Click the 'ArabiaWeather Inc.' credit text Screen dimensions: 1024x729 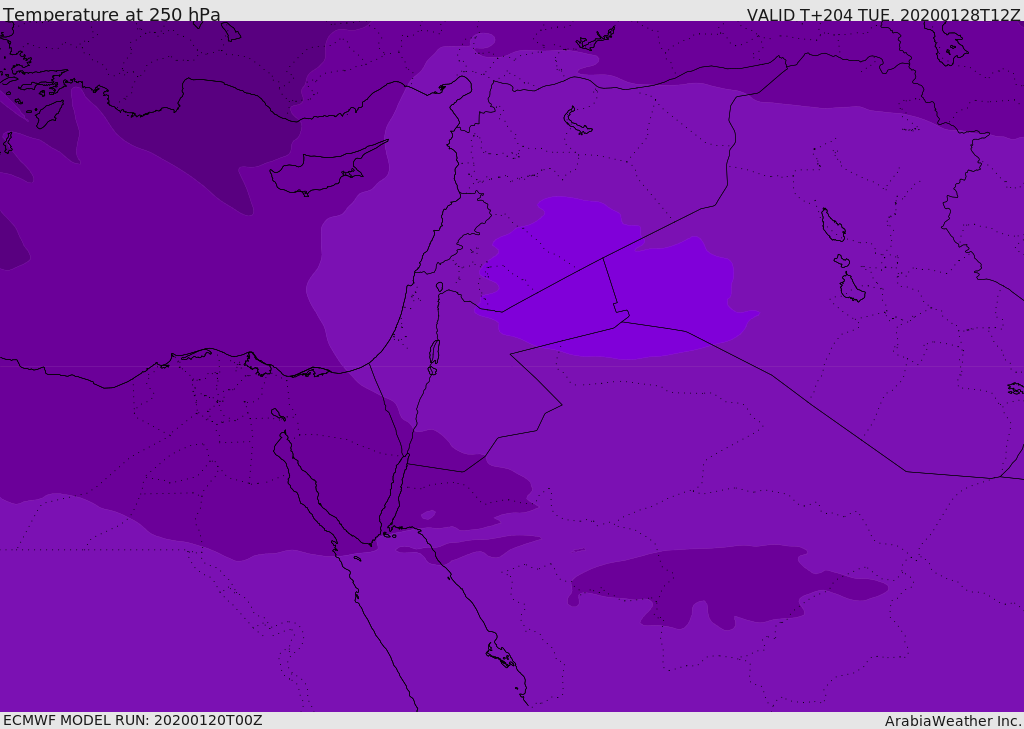pyautogui.click(x=954, y=721)
